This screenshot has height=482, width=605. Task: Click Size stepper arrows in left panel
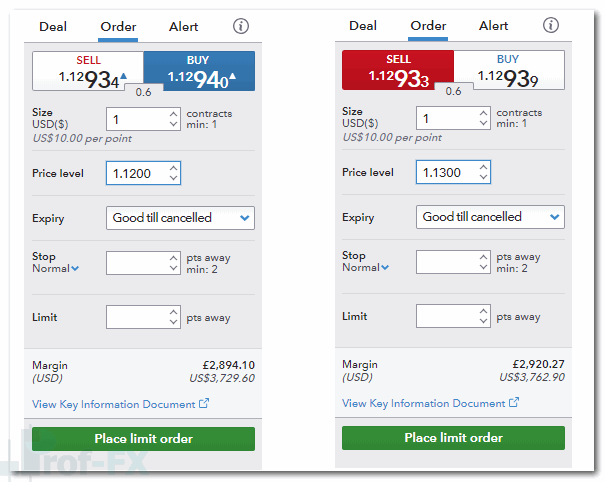pyautogui.click(x=173, y=118)
